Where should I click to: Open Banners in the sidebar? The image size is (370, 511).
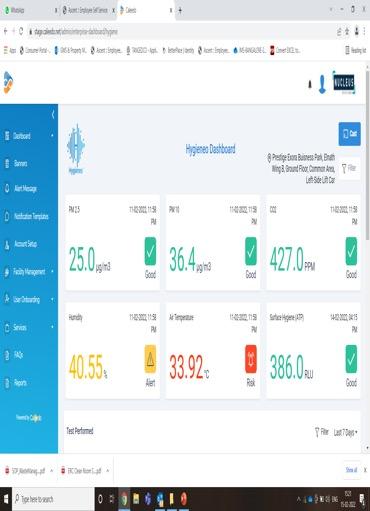point(20,164)
